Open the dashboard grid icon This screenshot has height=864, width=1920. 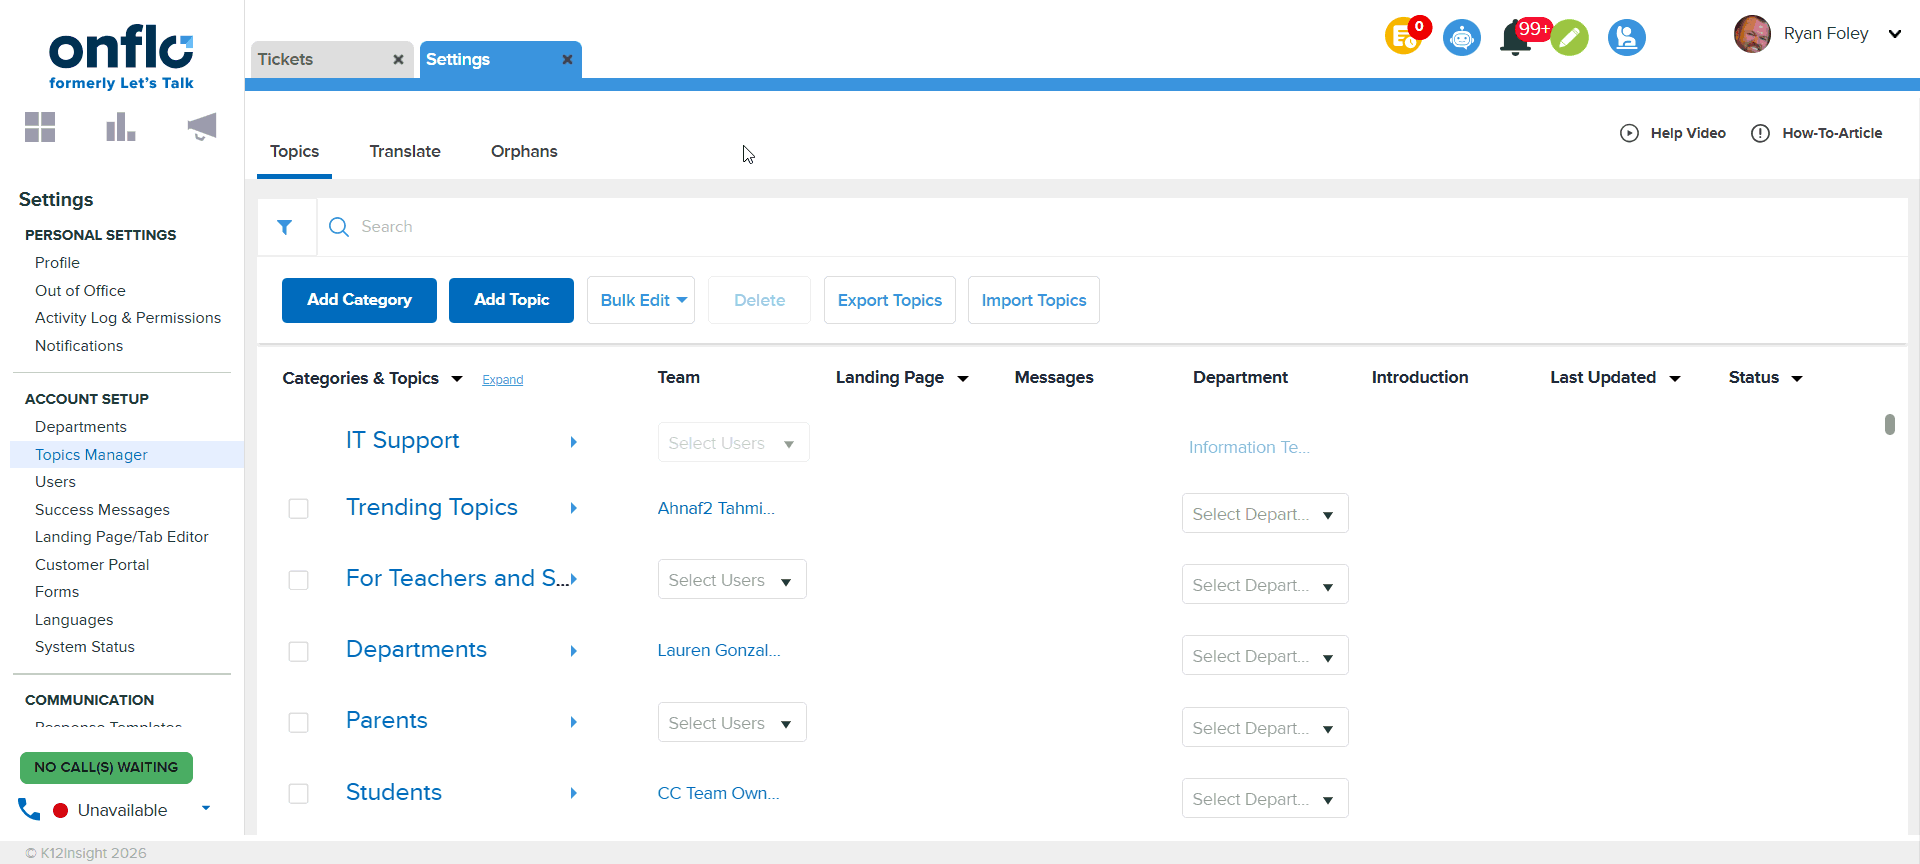pyautogui.click(x=40, y=127)
